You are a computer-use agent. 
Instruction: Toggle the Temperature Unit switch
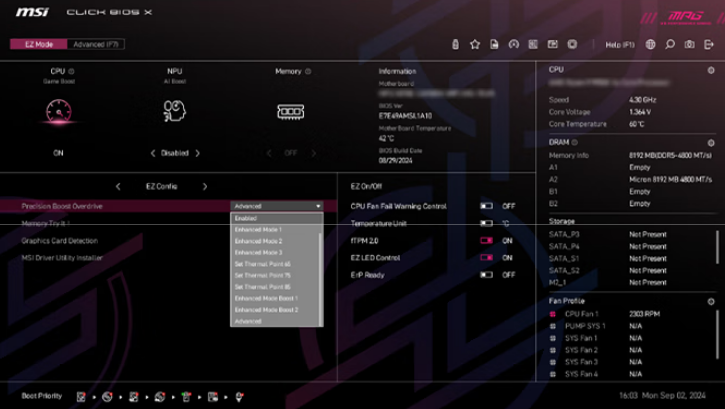(486, 223)
